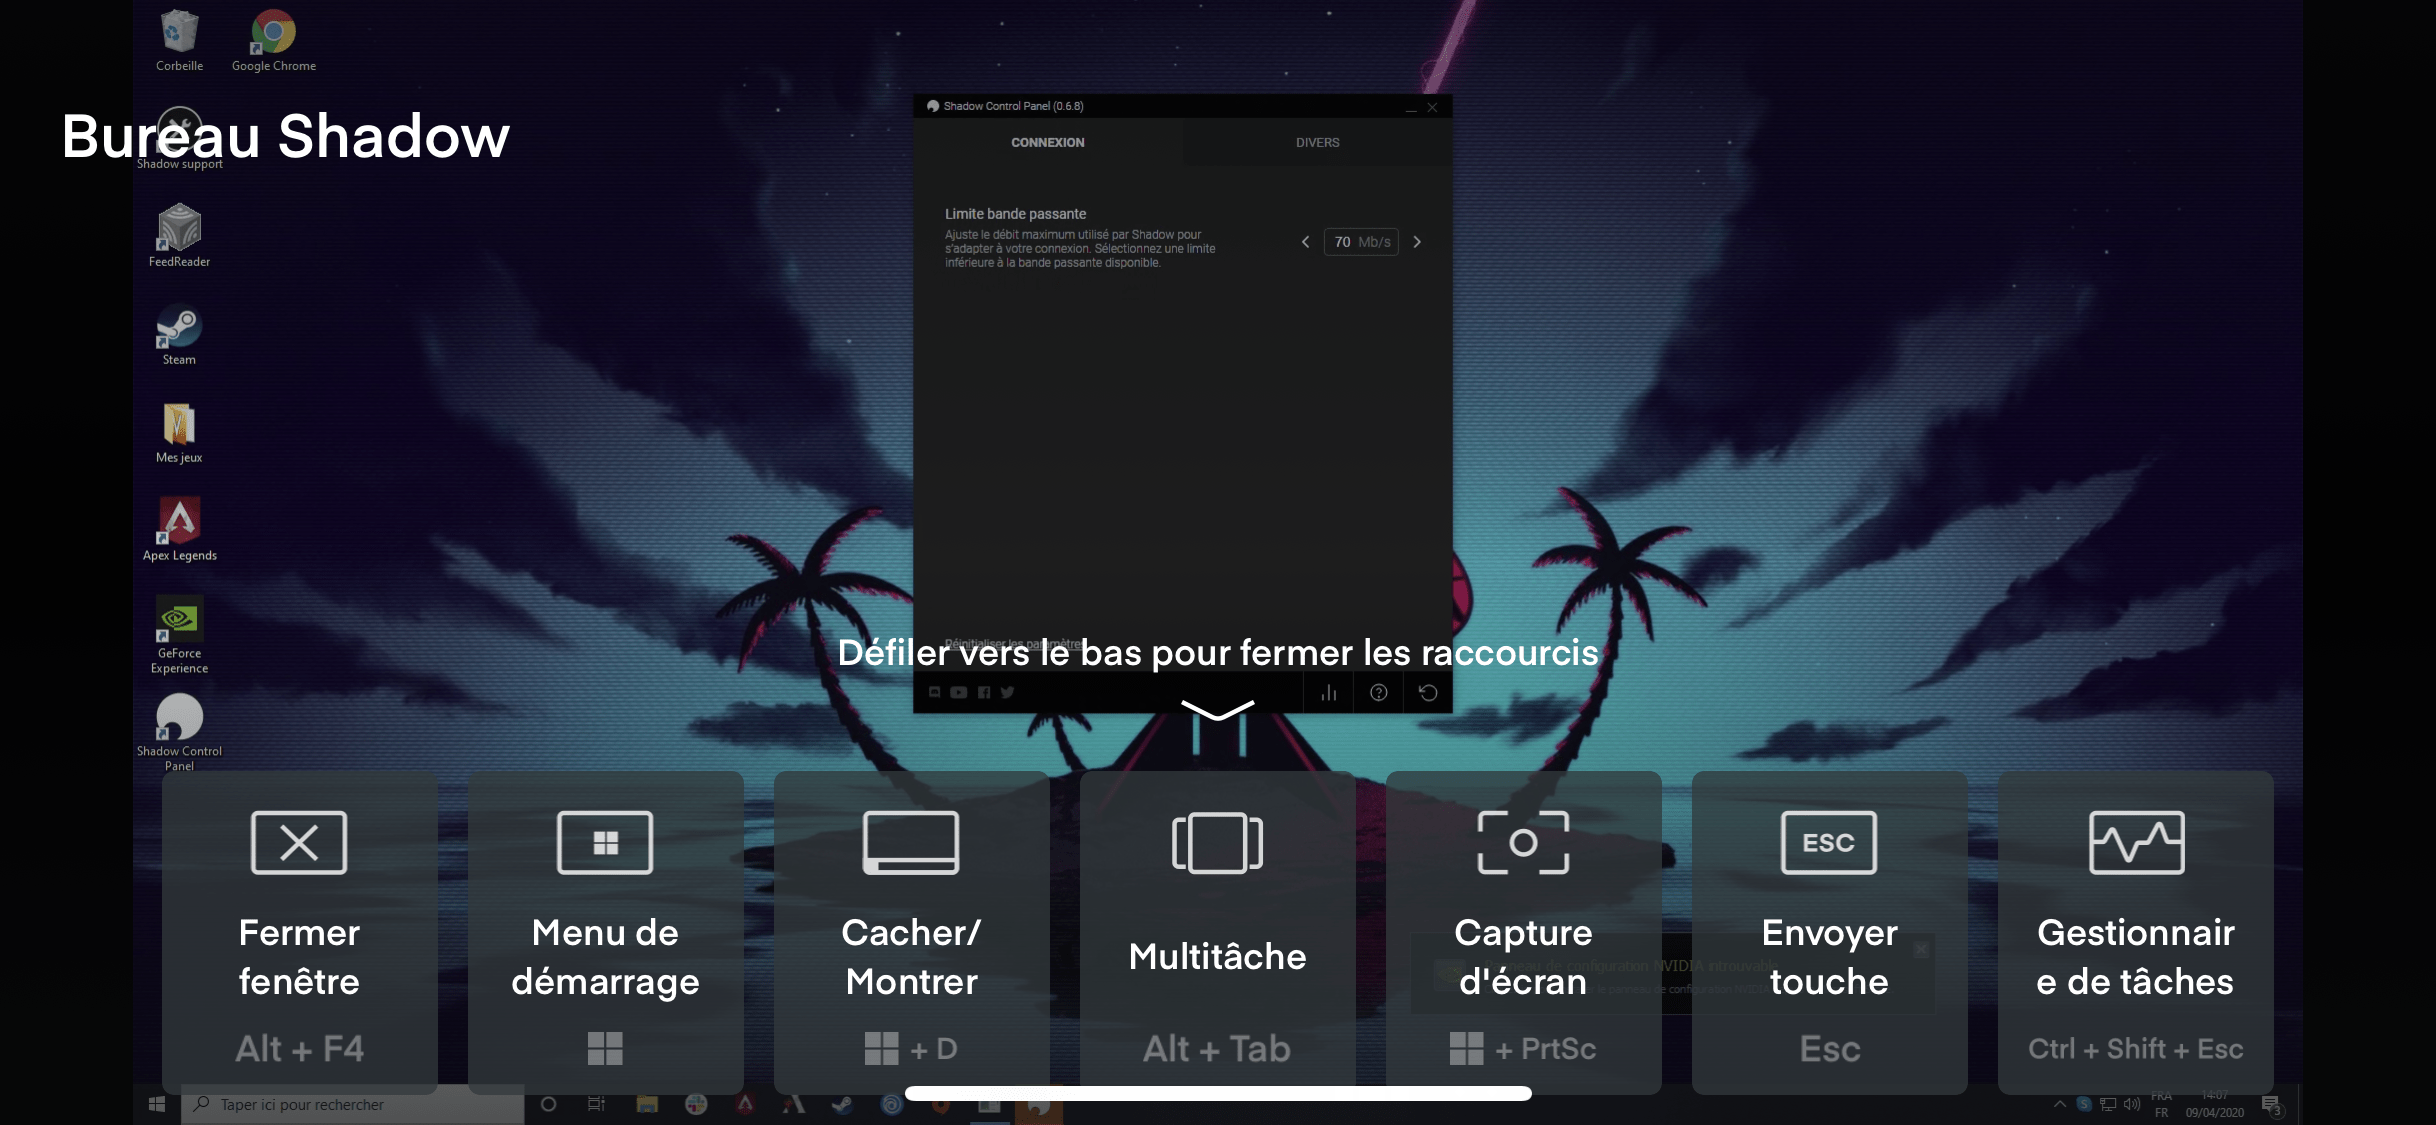
Task: Open the GeForce Experience desktop icon
Action: 179,634
